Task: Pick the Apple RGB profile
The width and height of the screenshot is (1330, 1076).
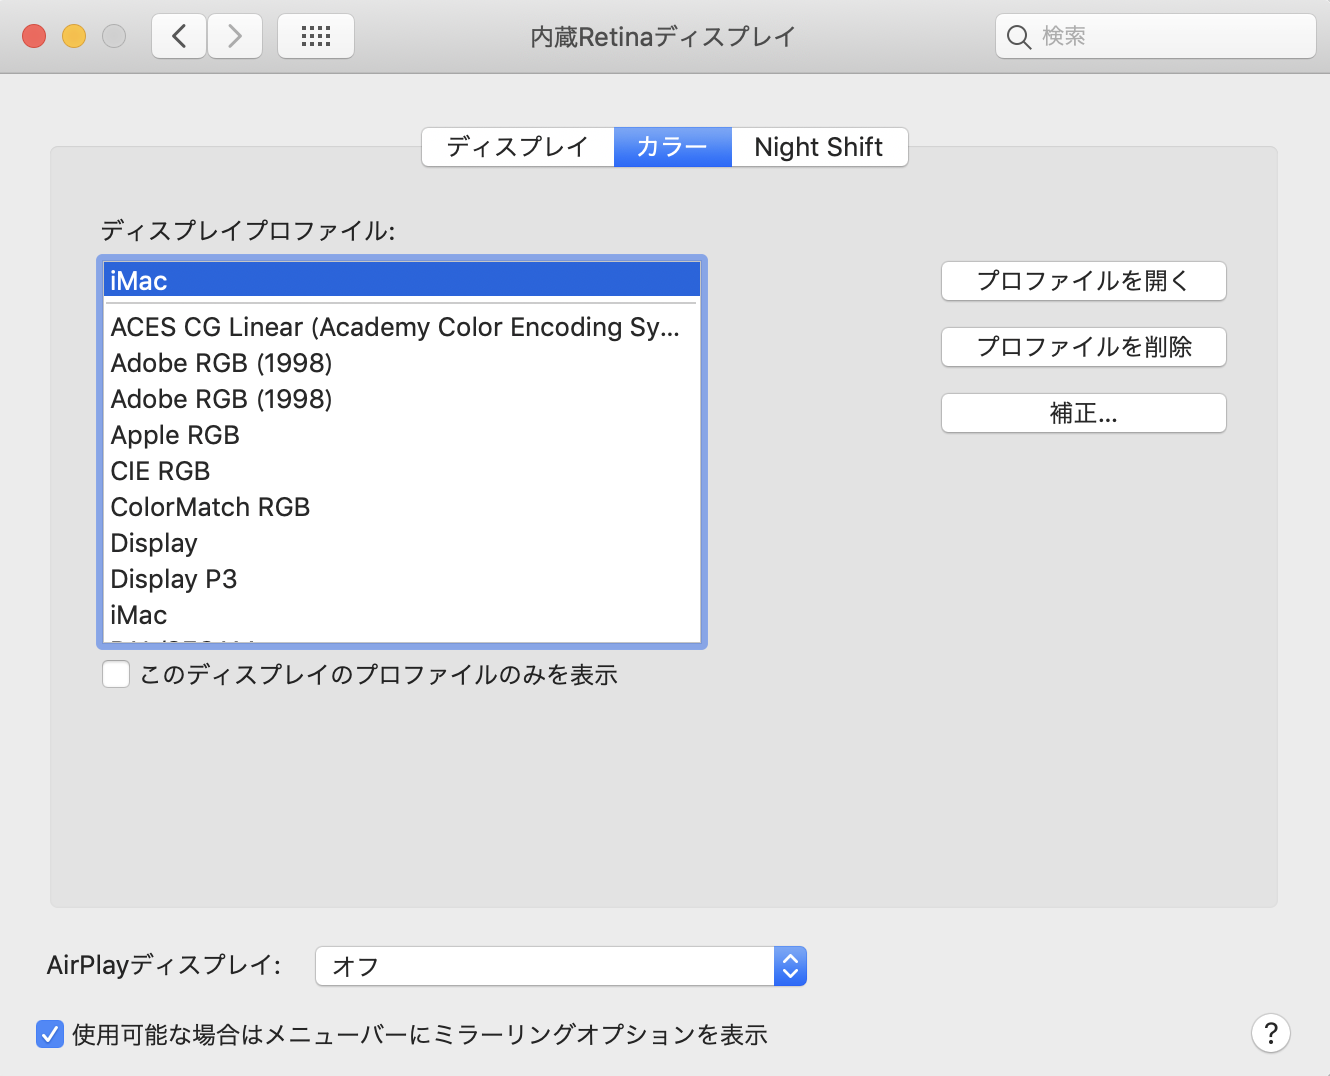Action: (x=402, y=435)
